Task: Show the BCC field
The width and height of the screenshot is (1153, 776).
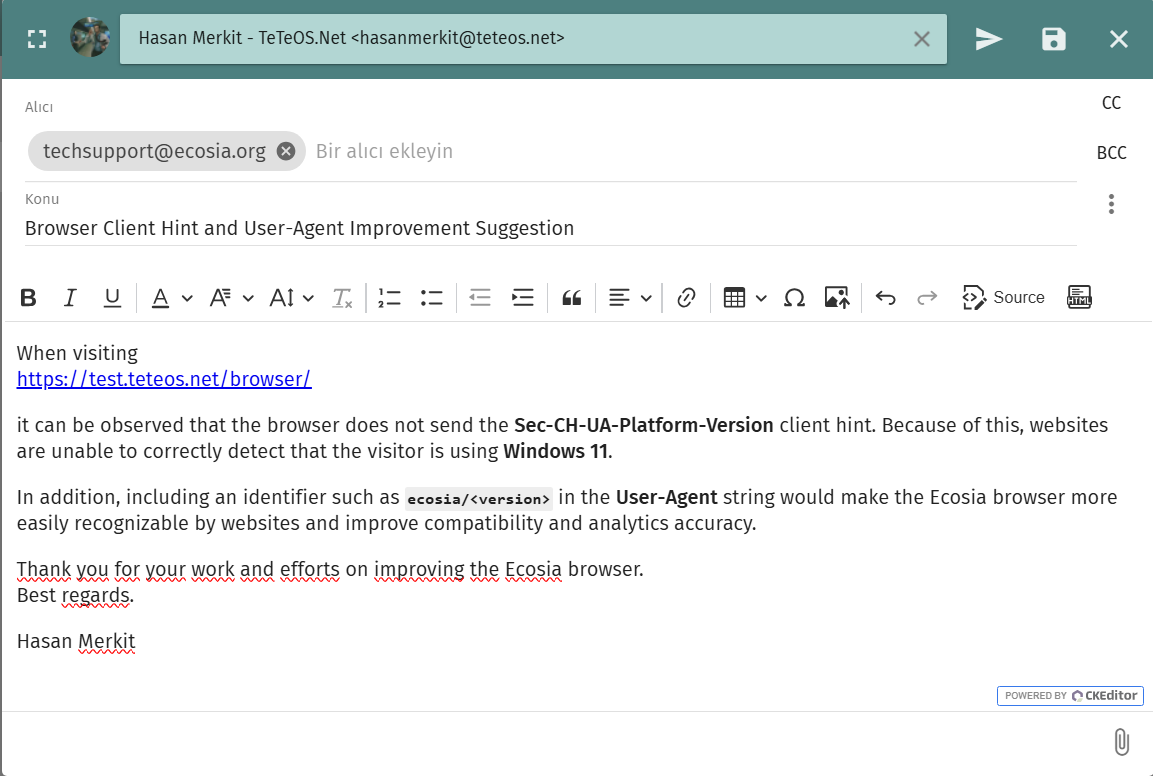Action: (x=1111, y=153)
